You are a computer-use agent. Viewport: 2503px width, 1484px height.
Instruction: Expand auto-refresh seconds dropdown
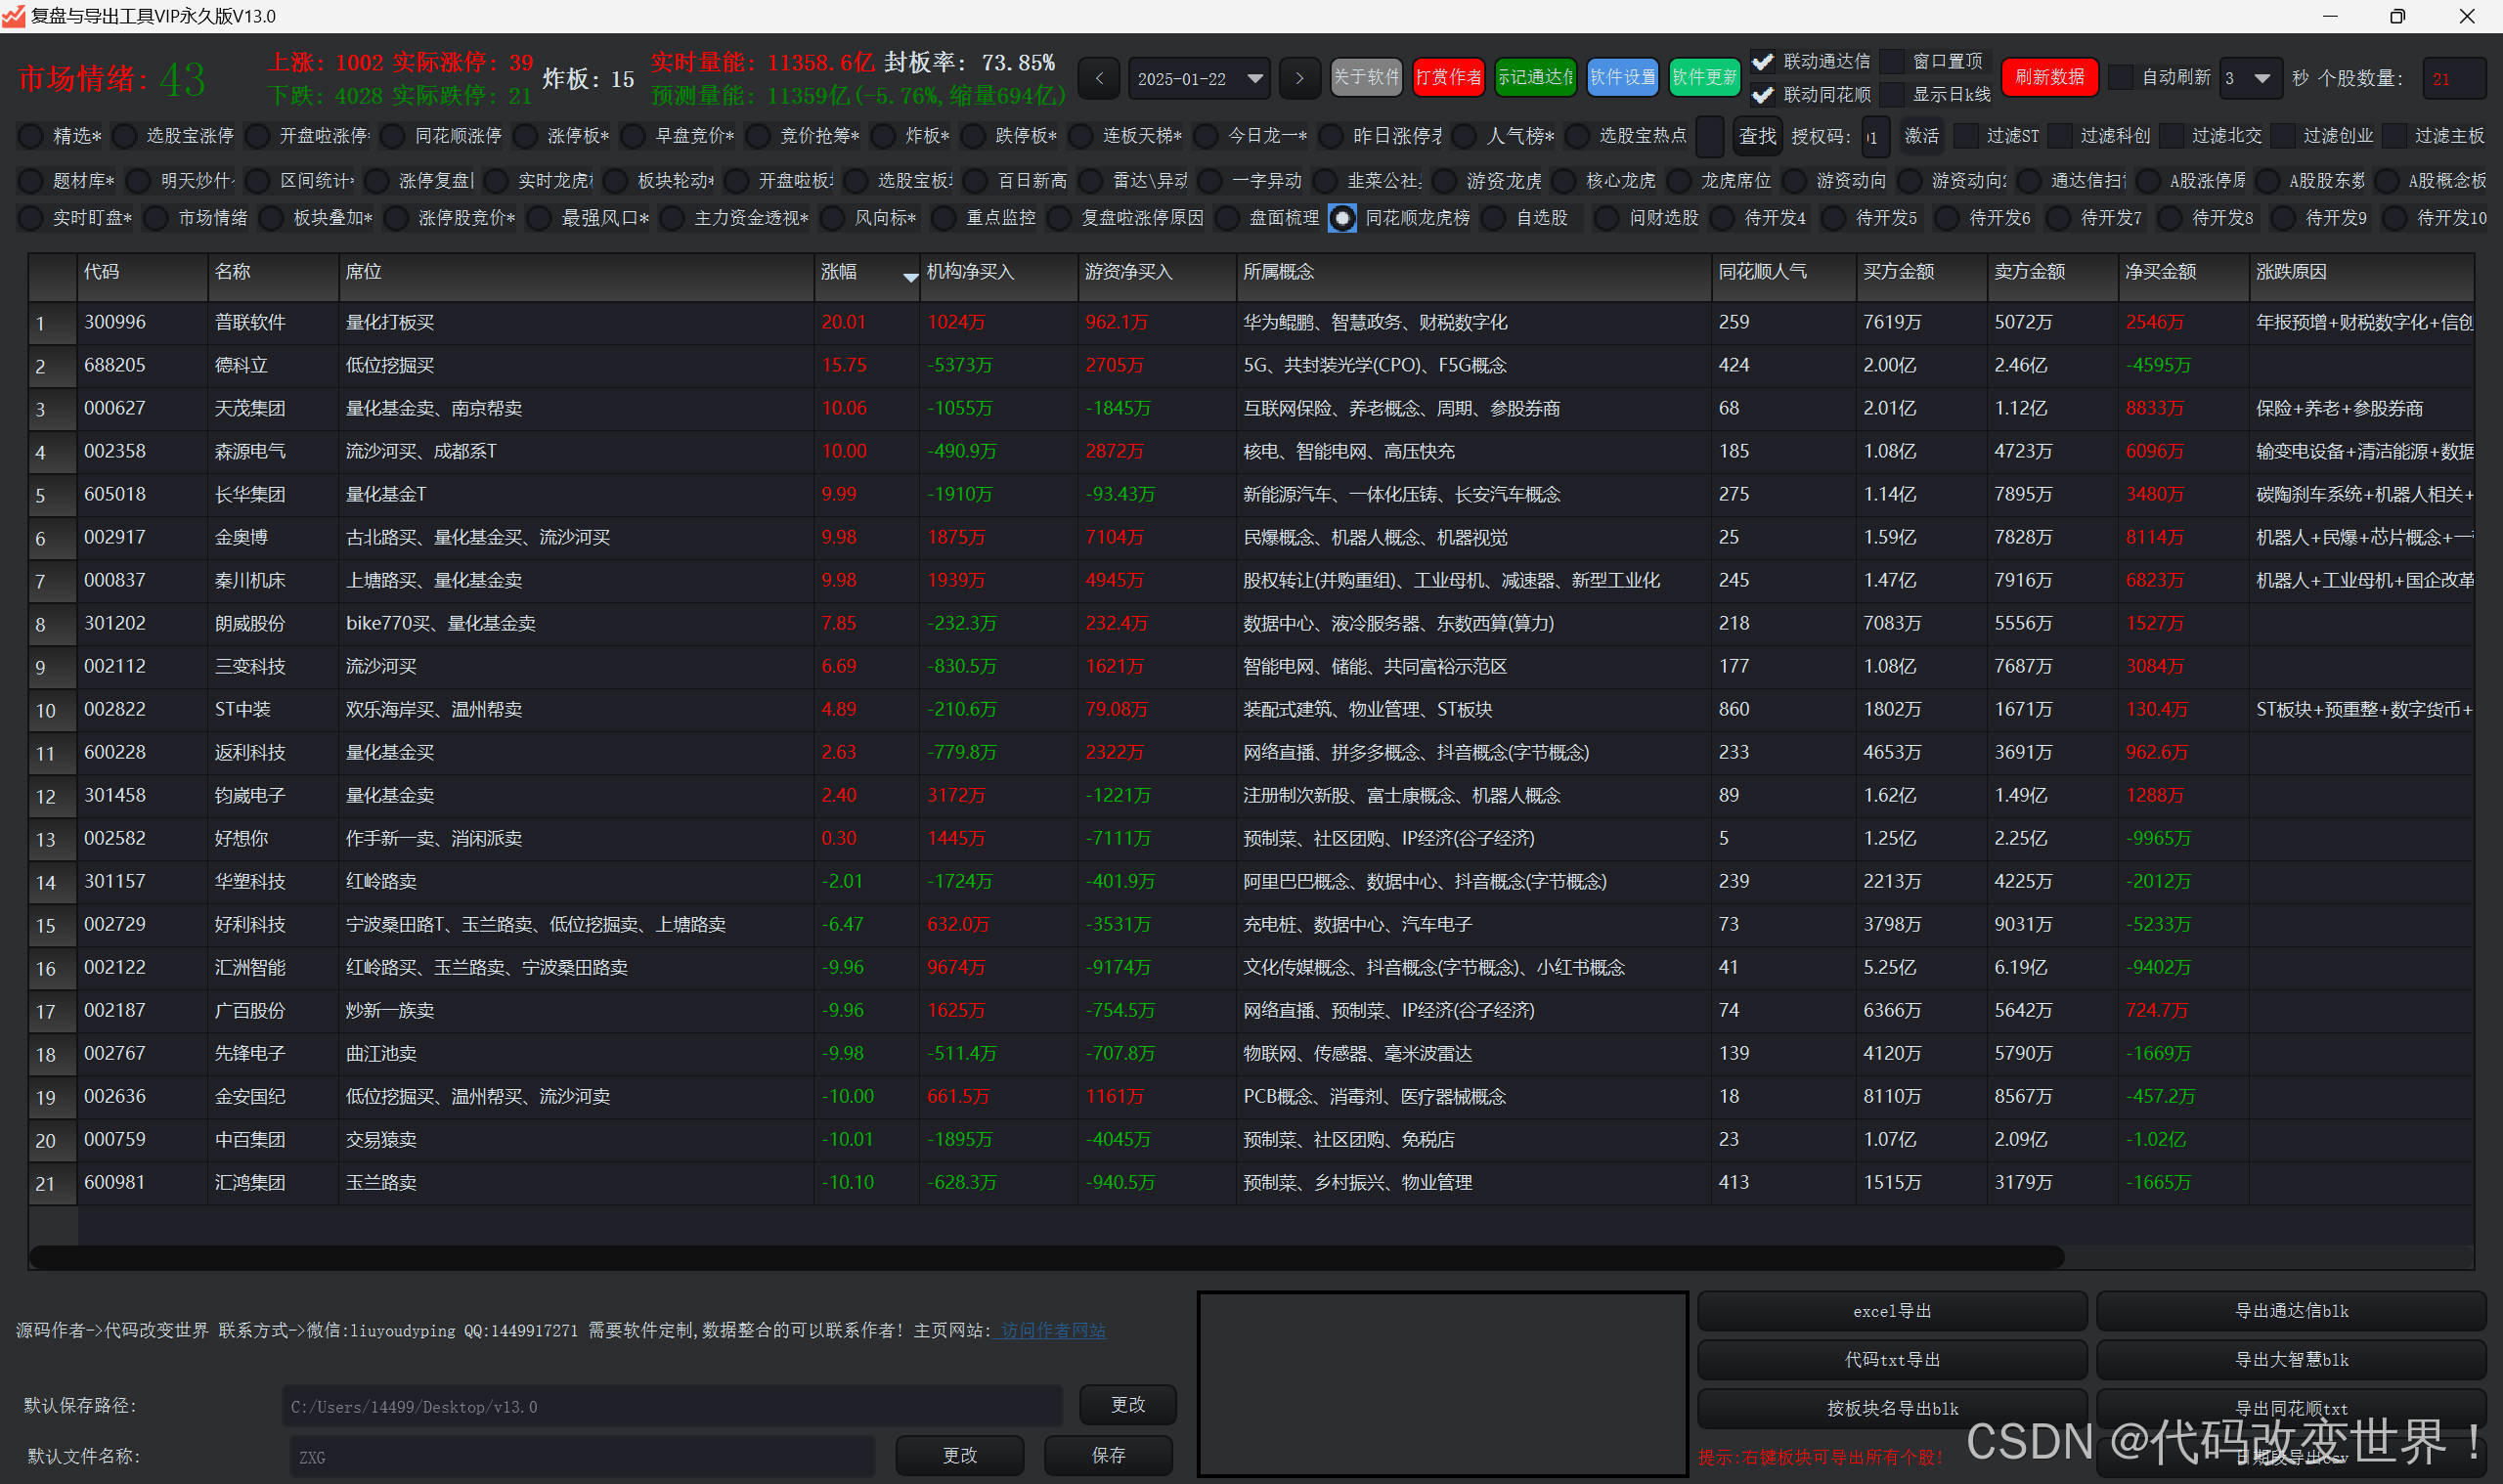click(2261, 78)
